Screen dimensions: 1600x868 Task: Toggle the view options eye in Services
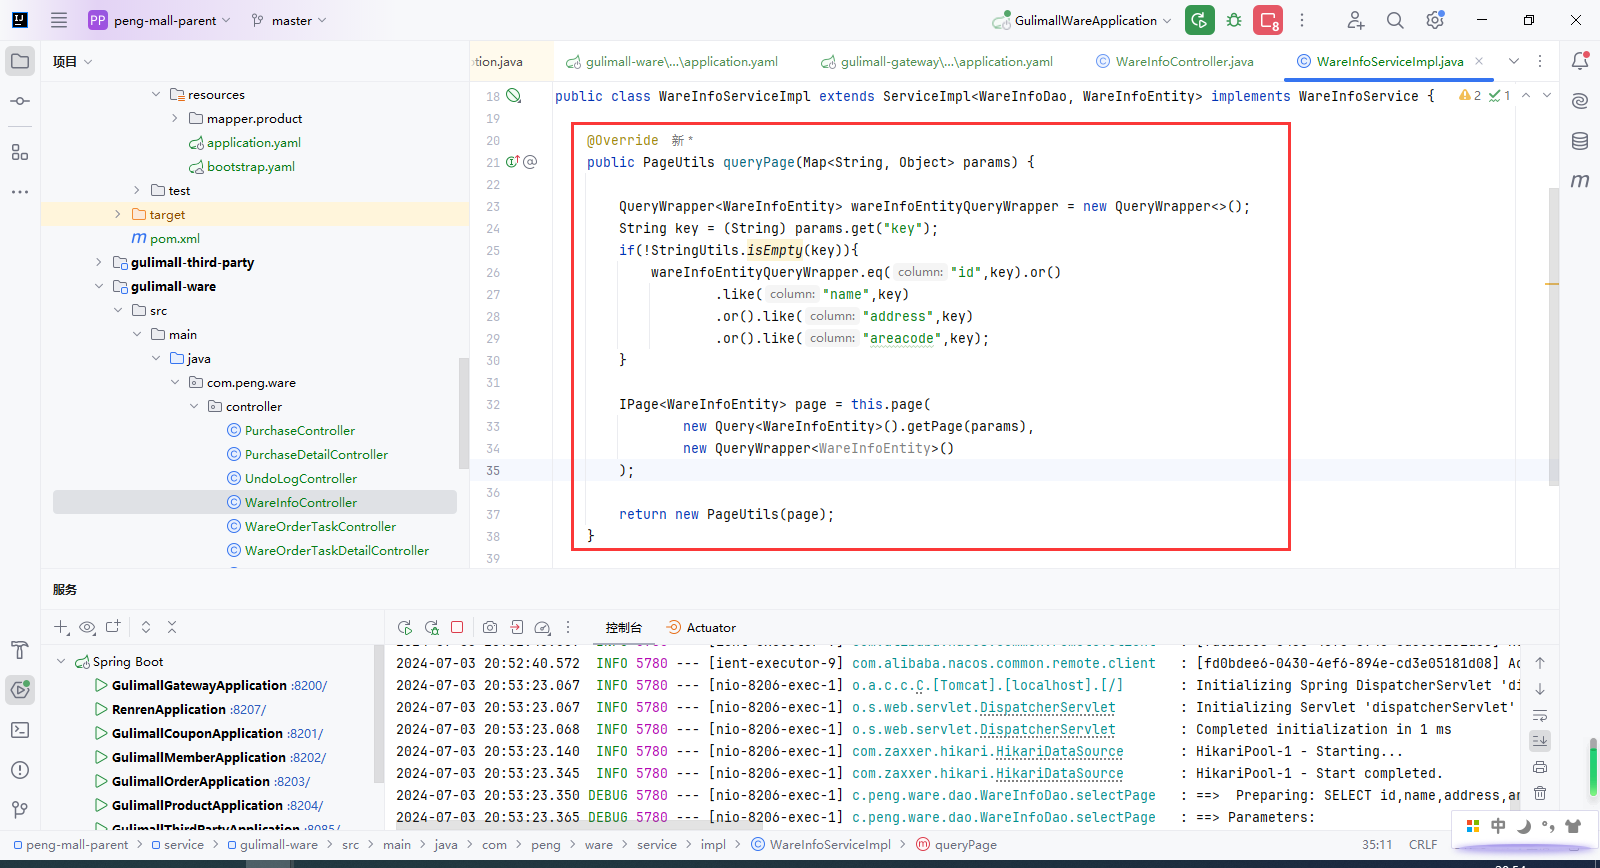87,627
